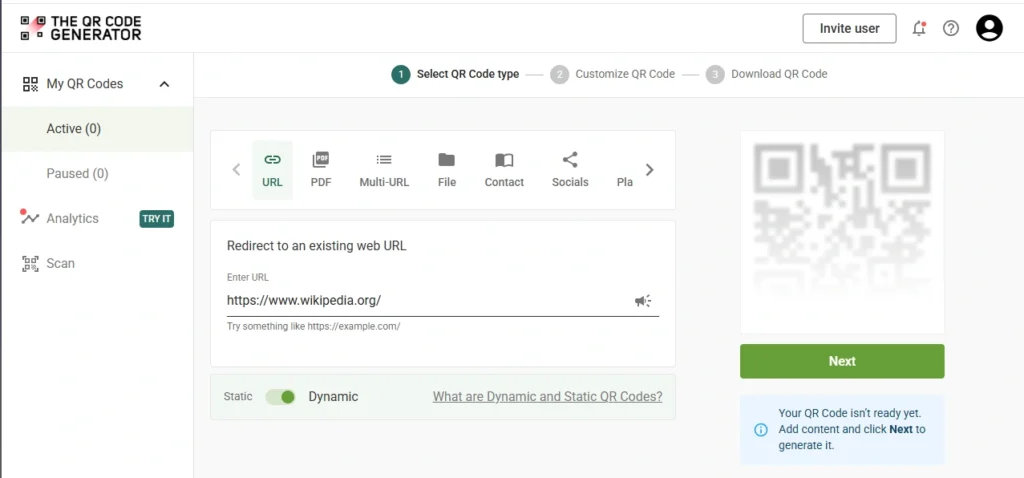Screen dimensions: 1024x478
Task: Collapse the My QR Codes section
Action: [x=165, y=84]
